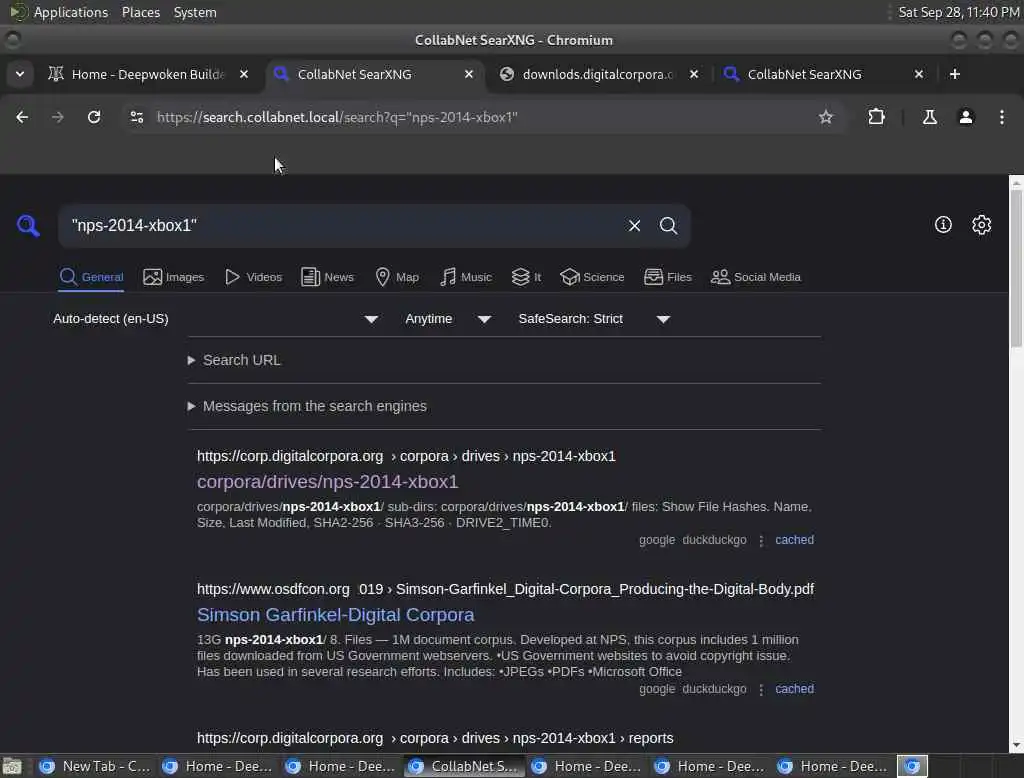Close the downlods.digitalcorpora tab
This screenshot has width=1024, height=778.
[x=694, y=74]
